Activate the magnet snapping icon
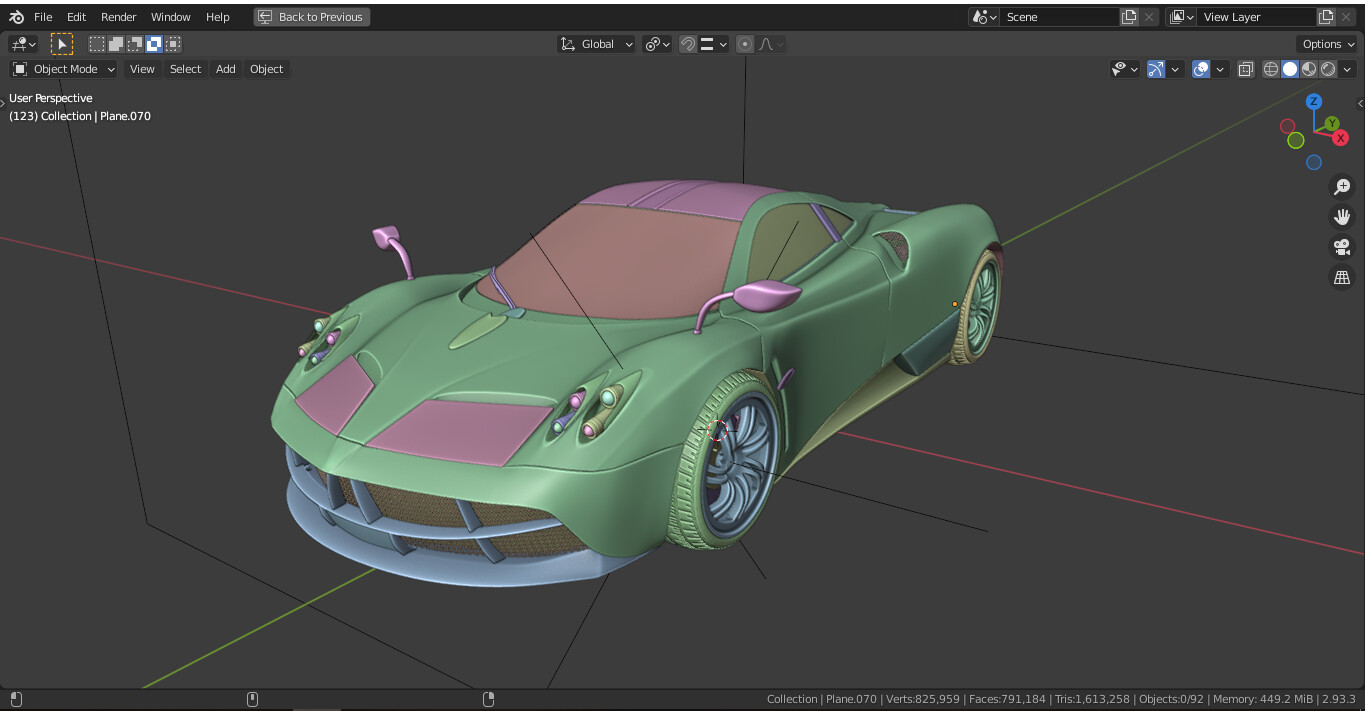This screenshot has width=1365, height=711. 688,43
